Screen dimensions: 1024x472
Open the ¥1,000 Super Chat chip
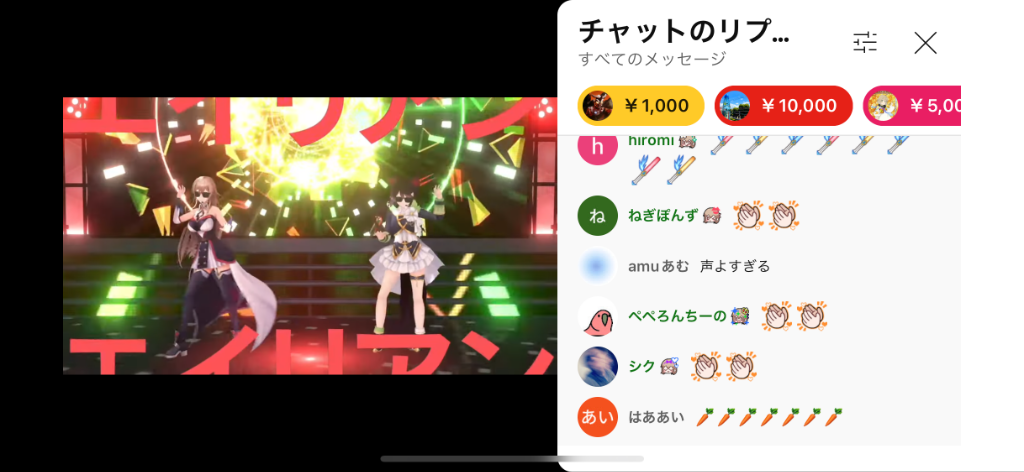[641, 105]
